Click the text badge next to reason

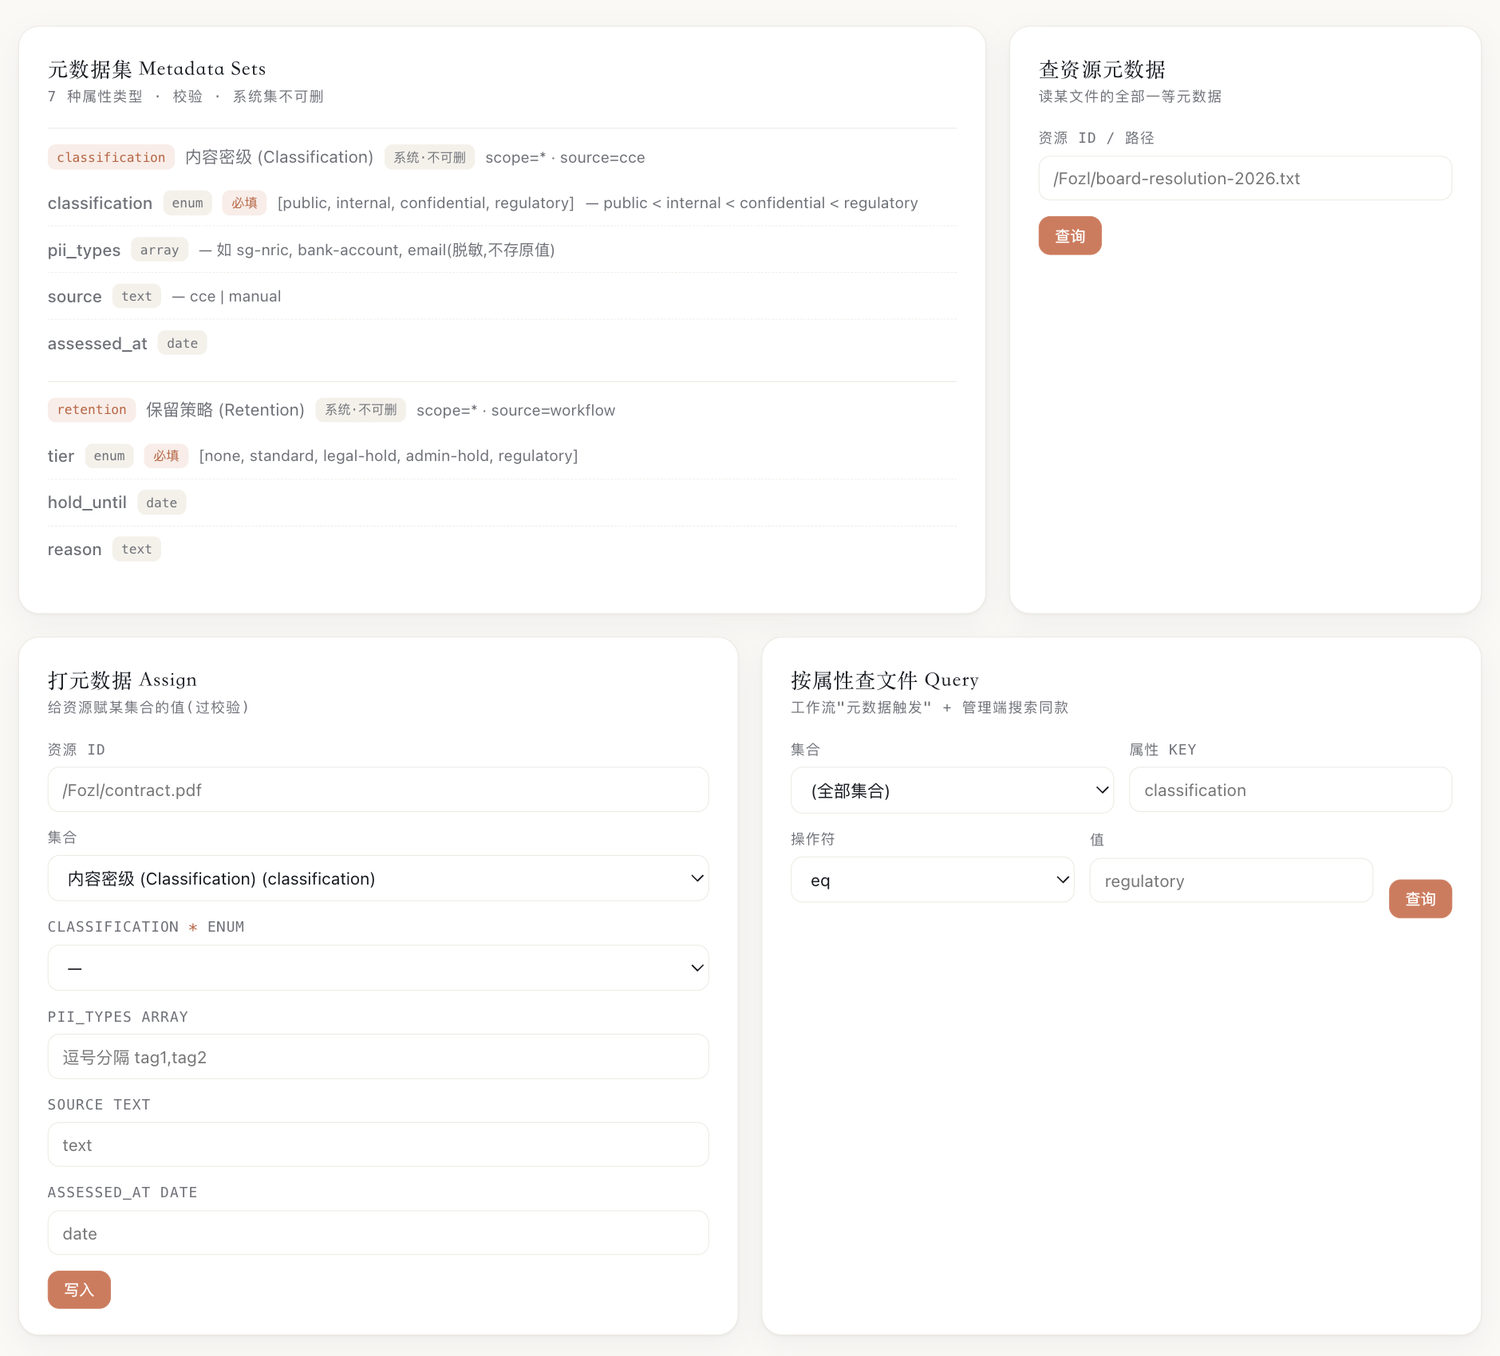tap(137, 549)
